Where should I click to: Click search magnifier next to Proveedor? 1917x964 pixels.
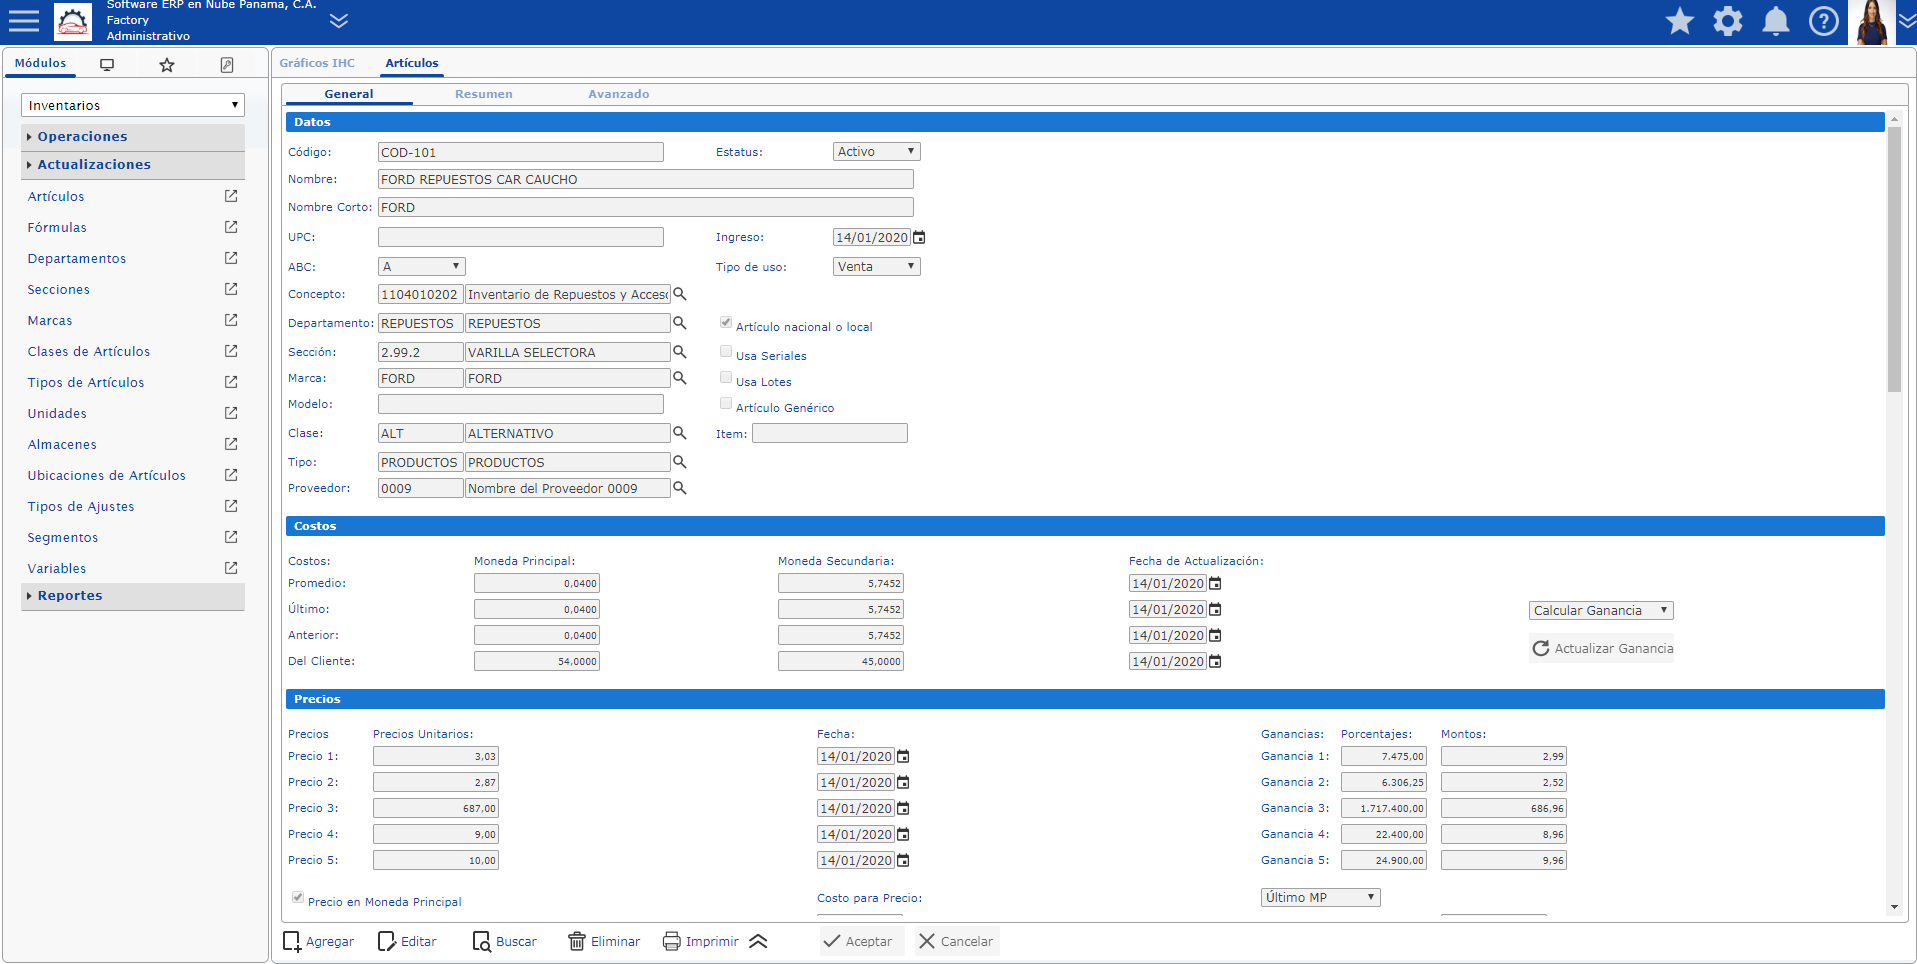click(x=680, y=488)
